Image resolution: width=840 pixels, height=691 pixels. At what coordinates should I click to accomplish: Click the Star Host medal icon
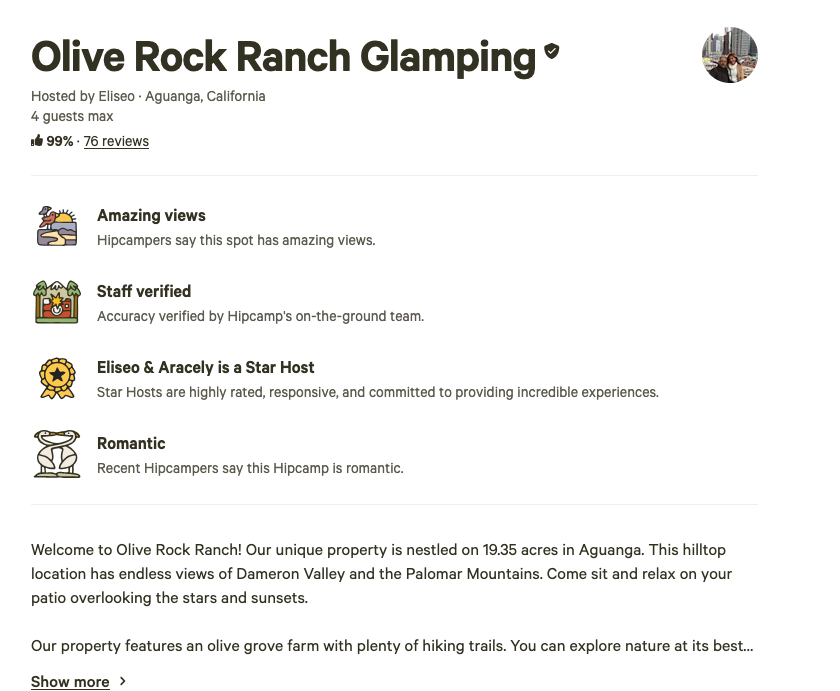pyautogui.click(x=56, y=378)
